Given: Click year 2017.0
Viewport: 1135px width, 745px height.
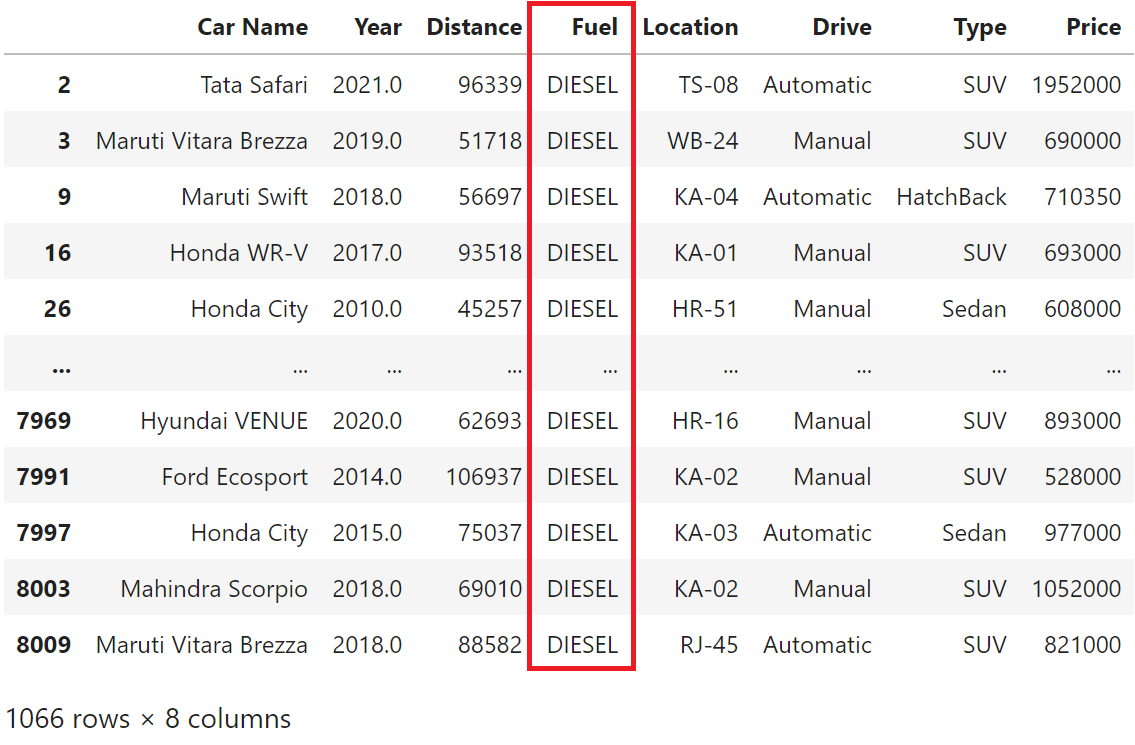Looking at the screenshot, I should click(x=367, y=253).
